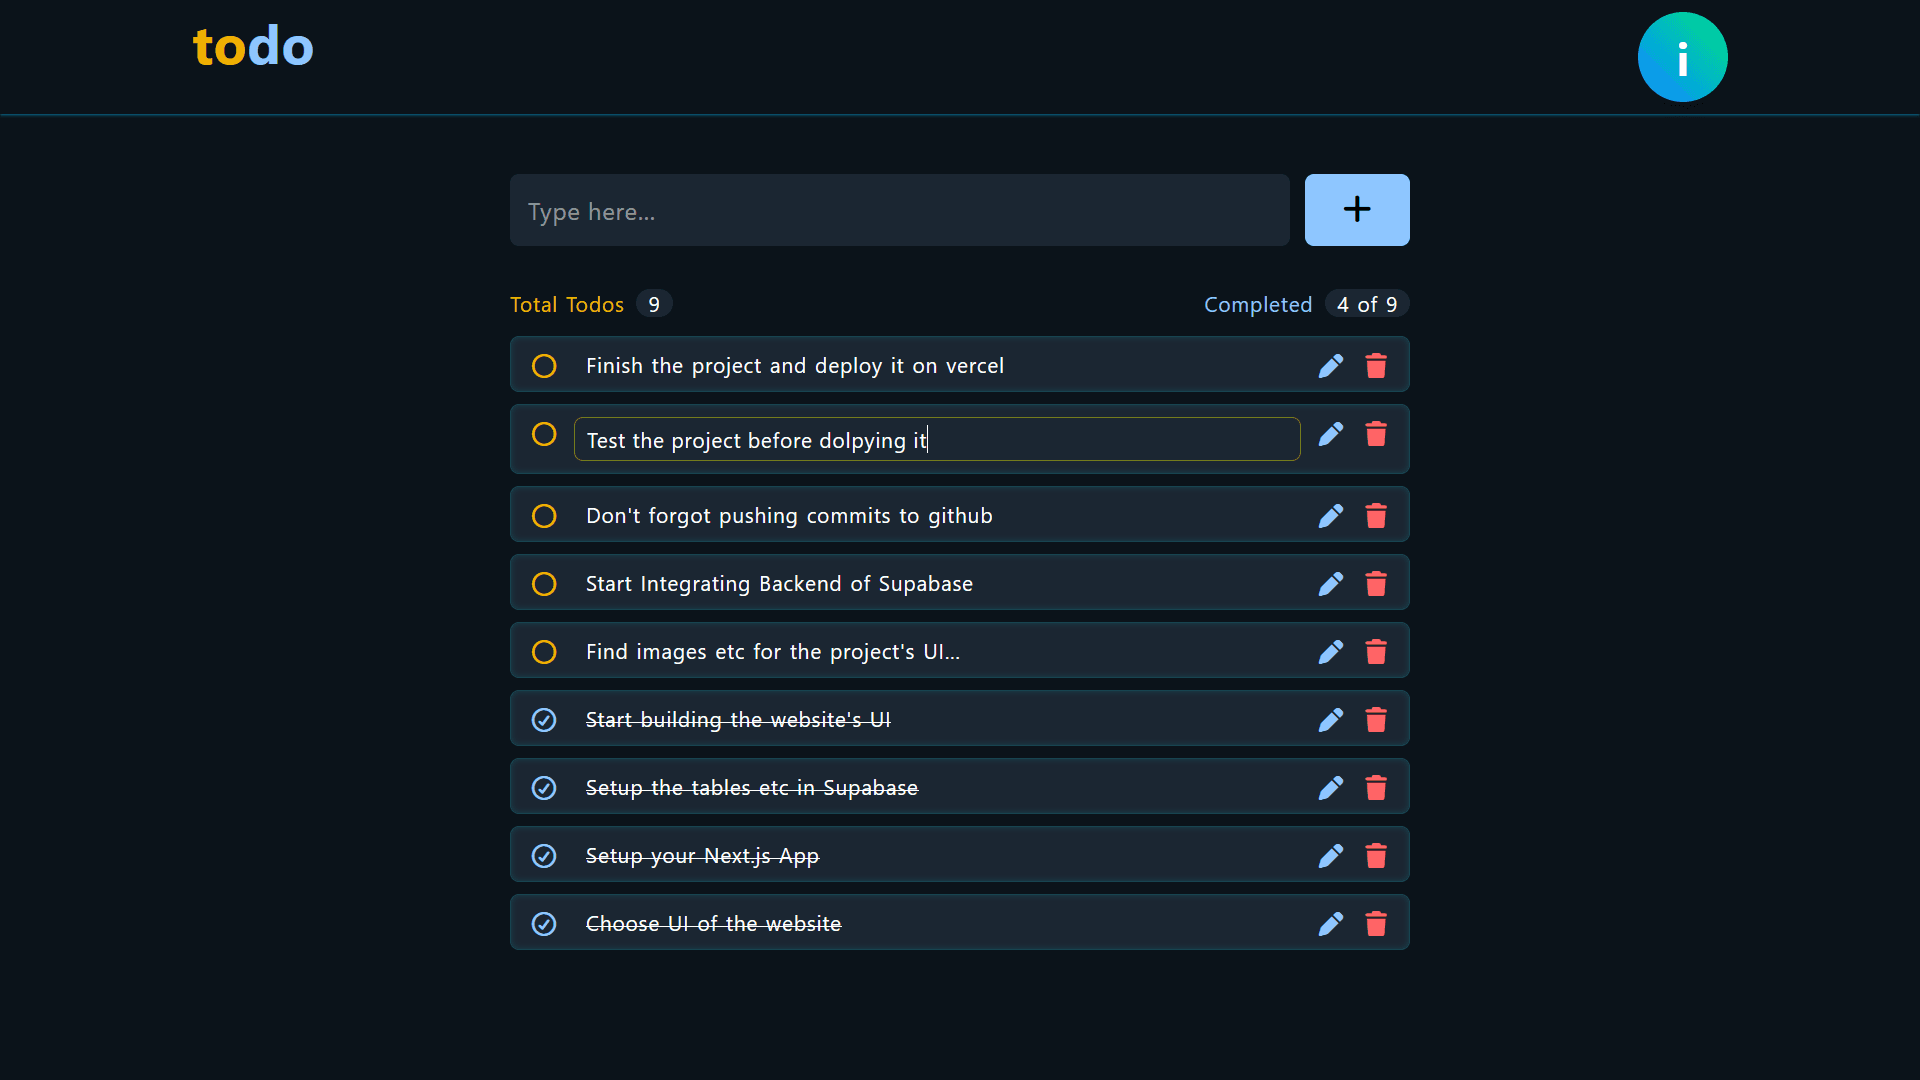This screenshot has width=1920, height=1080.
Task: Delete the 'Find images etc' todo
Action: tap(1376, 652)
